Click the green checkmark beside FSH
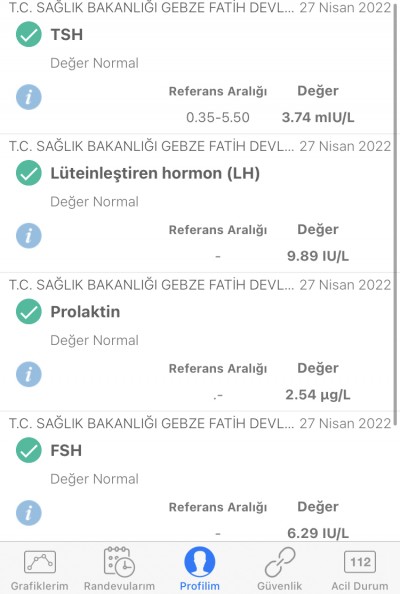 click(29, 450)
